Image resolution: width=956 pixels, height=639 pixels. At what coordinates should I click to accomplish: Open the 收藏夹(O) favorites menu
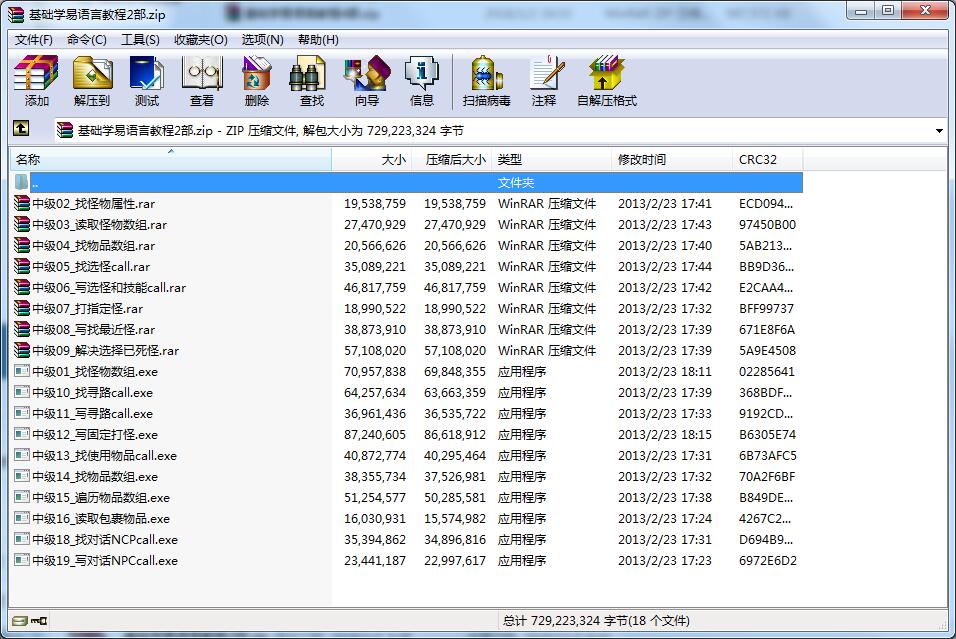(x=200, y=39)
